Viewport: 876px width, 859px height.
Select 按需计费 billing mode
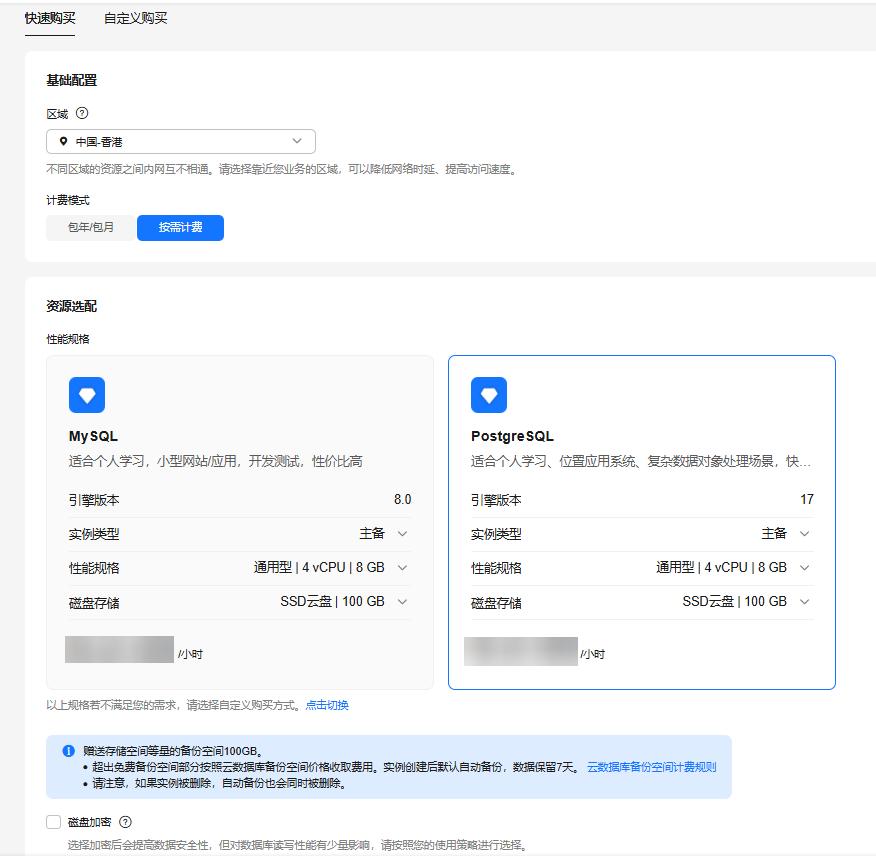[x=180, y=227]
